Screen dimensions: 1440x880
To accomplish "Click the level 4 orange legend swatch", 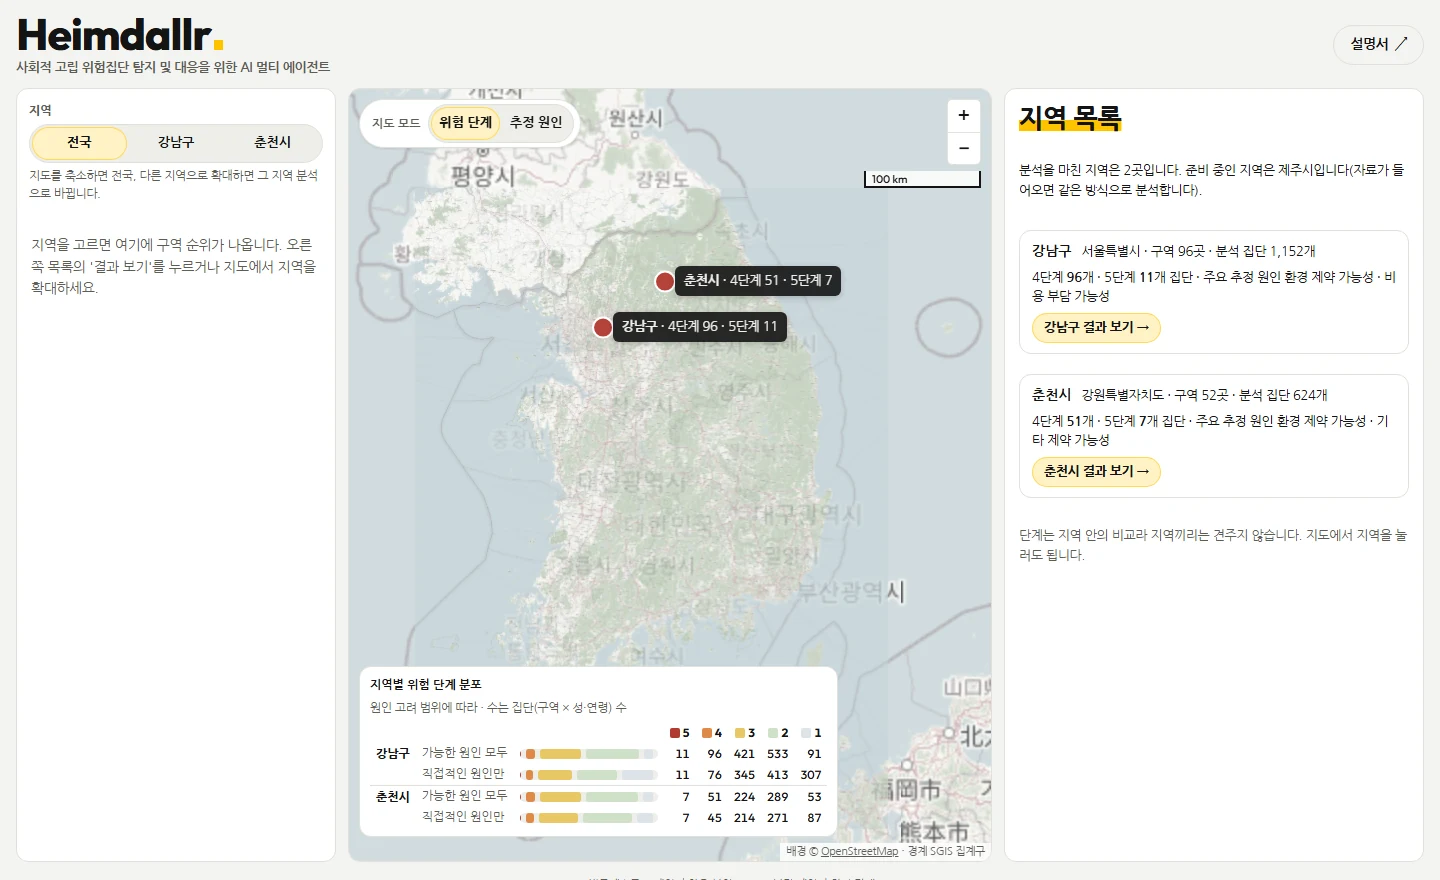I will point(707,733).
